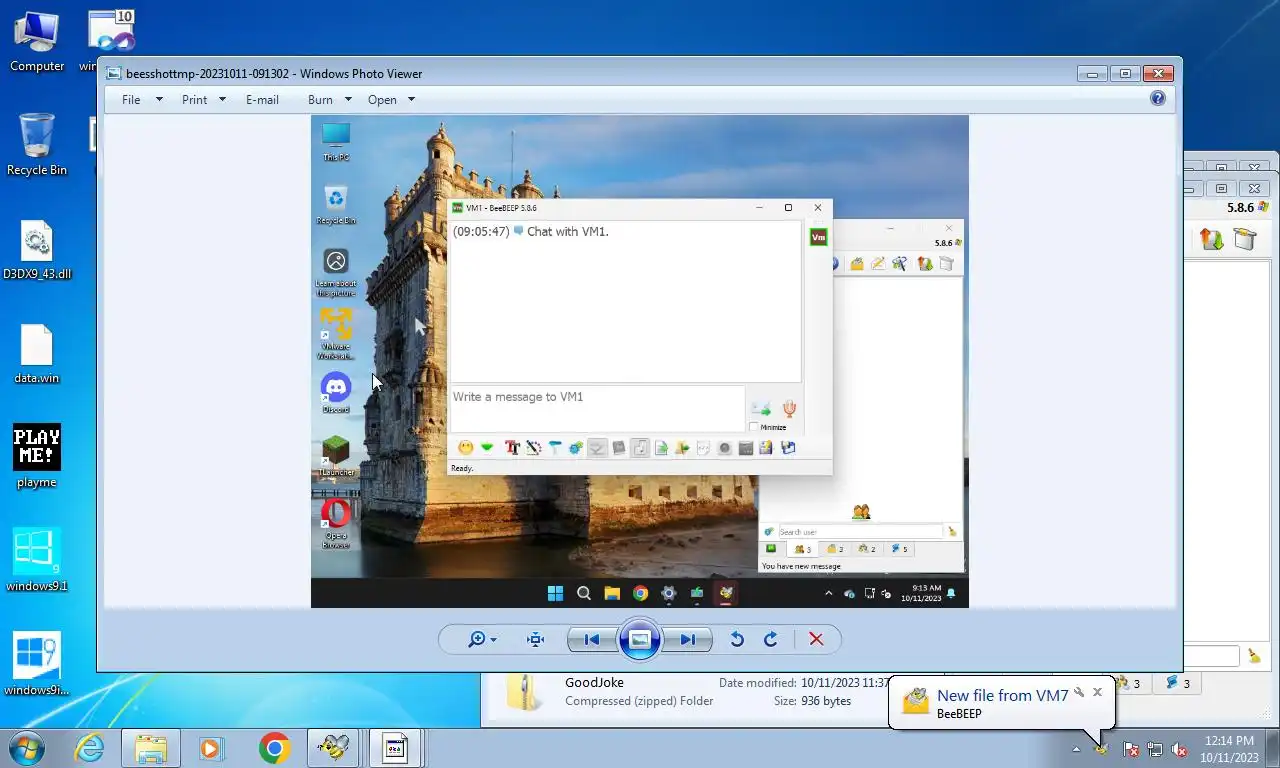Expand the Print menu
The width and height of the screenshot is (1280, 768).
point(204,99)
